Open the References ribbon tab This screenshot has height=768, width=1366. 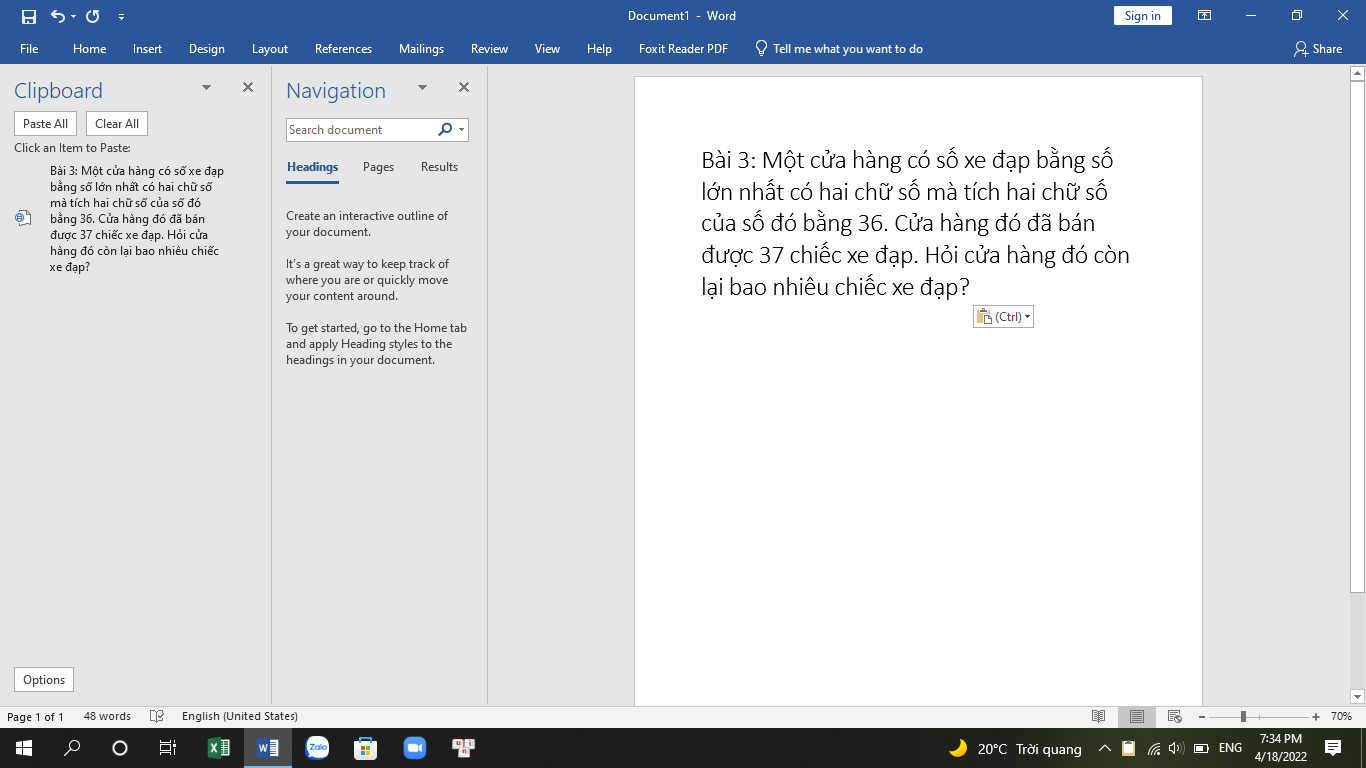pyautogui.click(x=343, y=49)
